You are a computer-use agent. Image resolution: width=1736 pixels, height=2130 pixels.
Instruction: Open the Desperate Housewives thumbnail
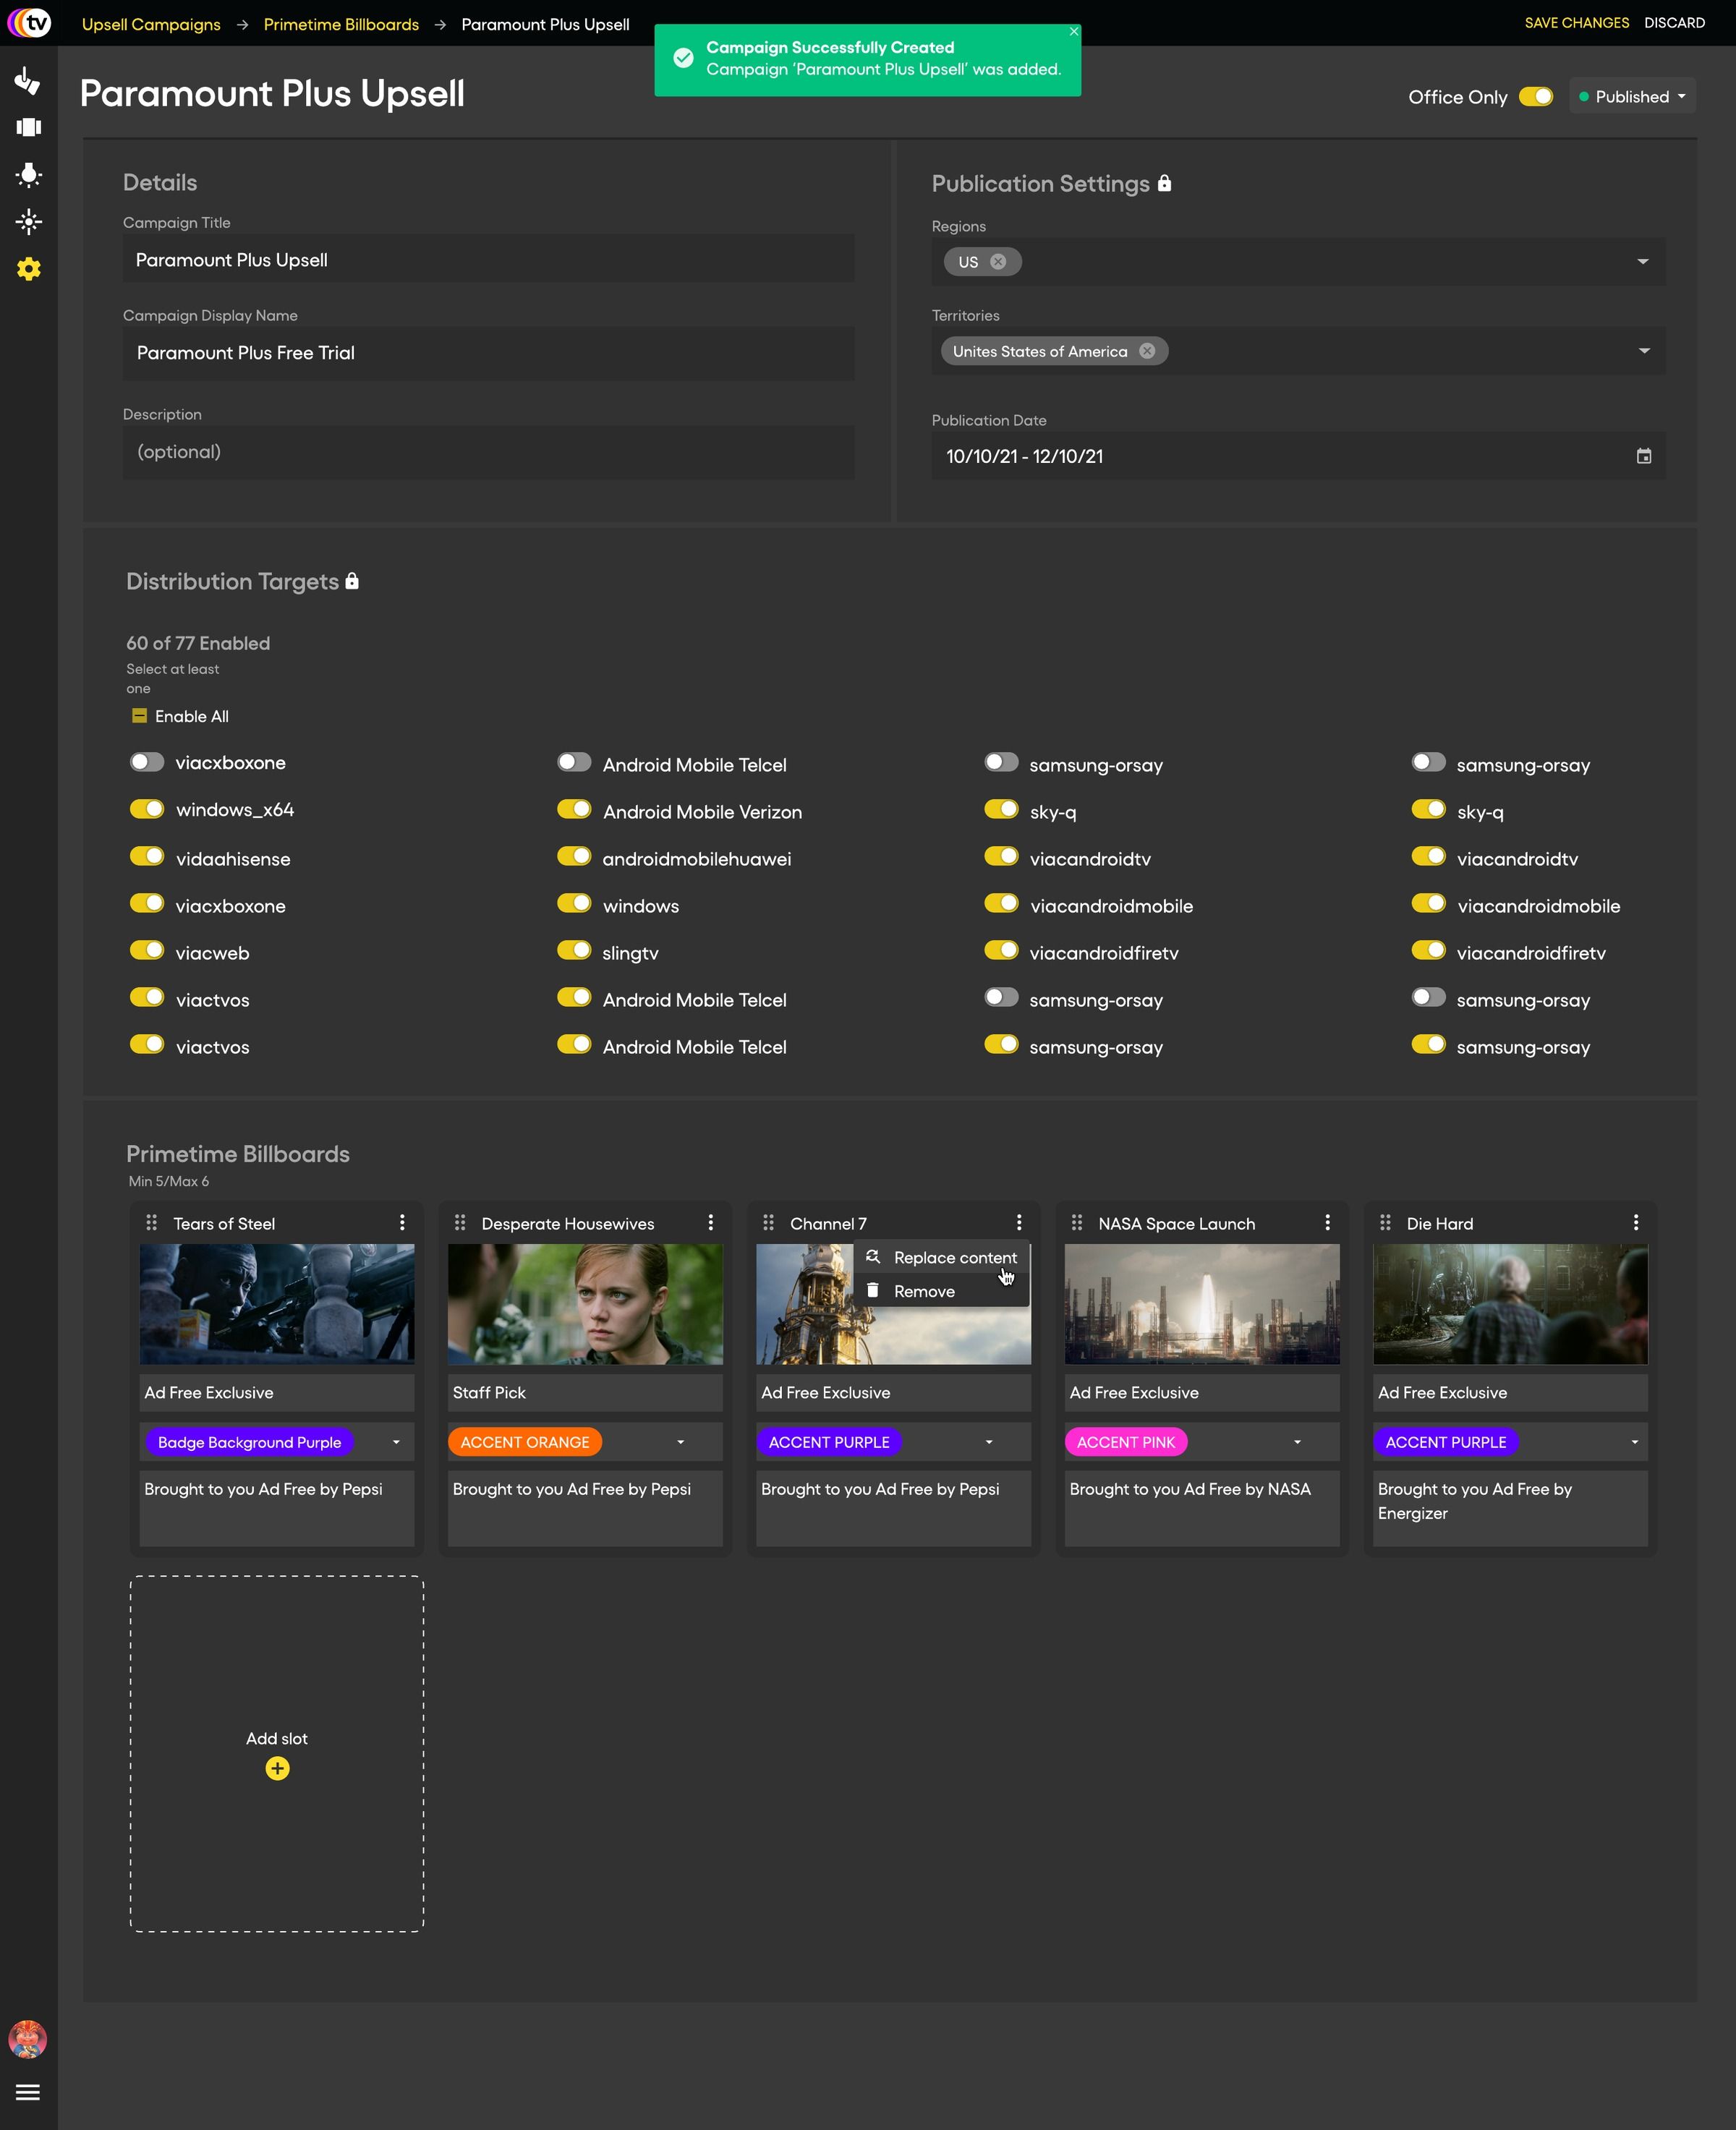click(585, 1304)
